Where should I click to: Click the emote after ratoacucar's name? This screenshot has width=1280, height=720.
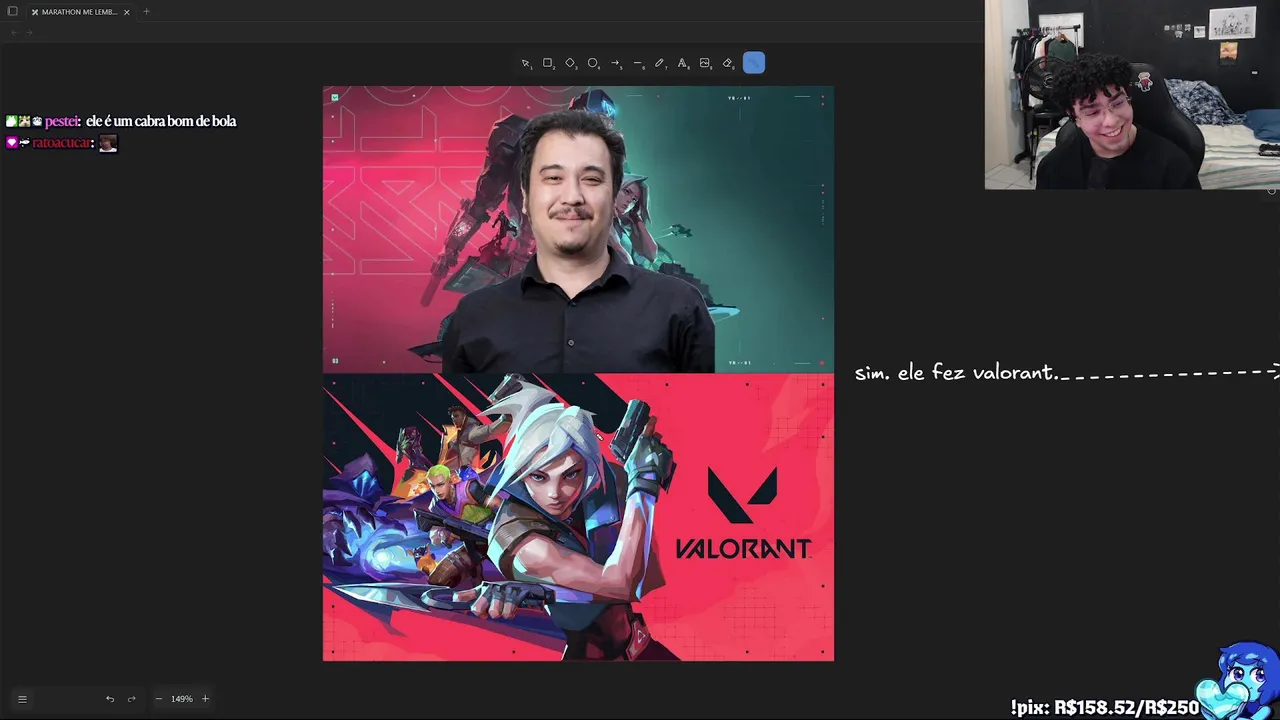[108, 143]
